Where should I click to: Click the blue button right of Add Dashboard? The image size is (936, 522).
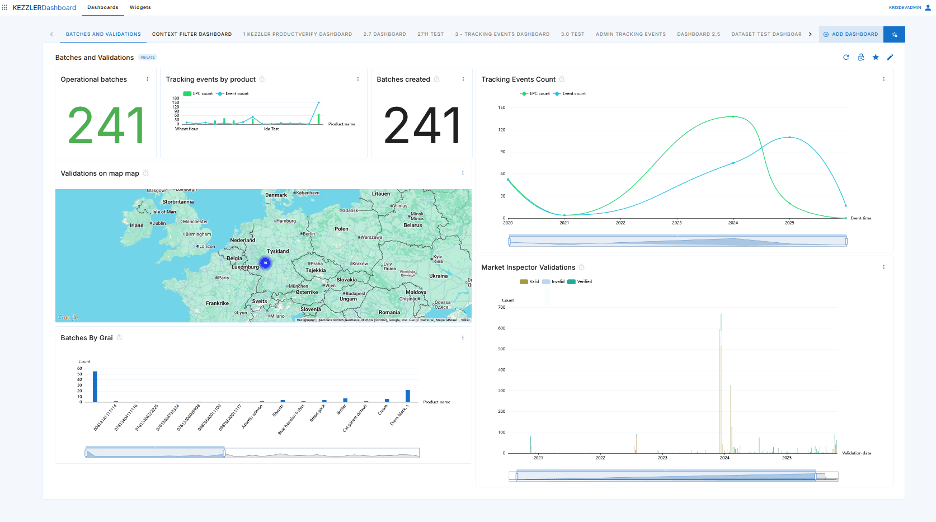894,34
